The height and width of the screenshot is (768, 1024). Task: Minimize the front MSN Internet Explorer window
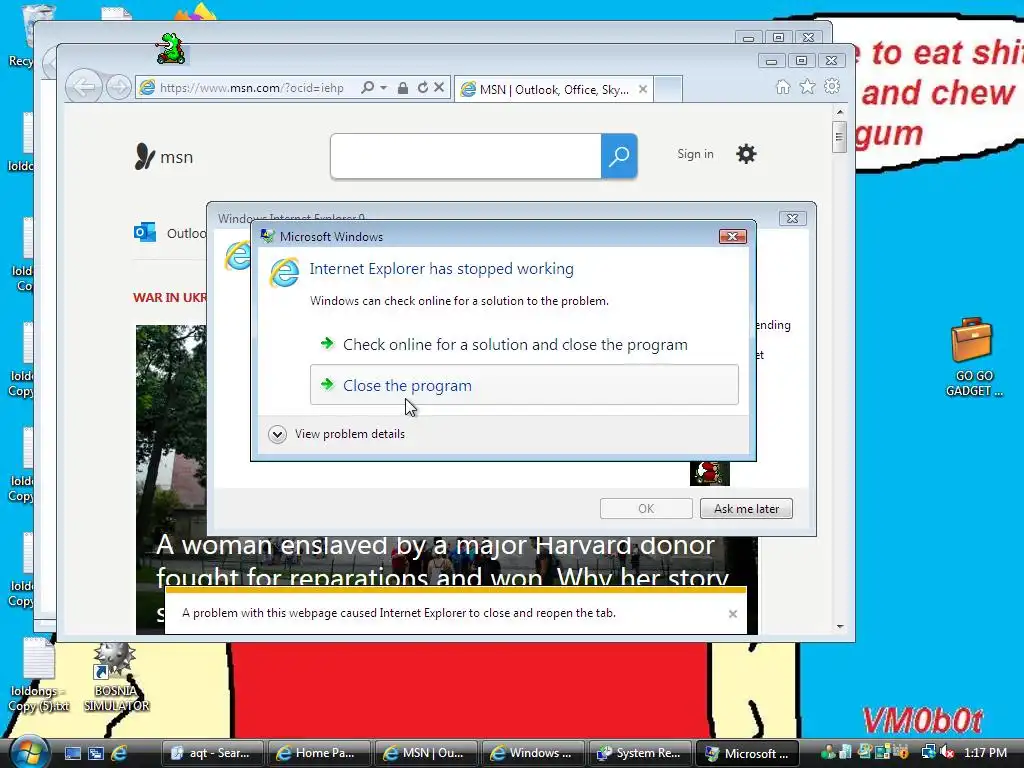pos(771,61)
